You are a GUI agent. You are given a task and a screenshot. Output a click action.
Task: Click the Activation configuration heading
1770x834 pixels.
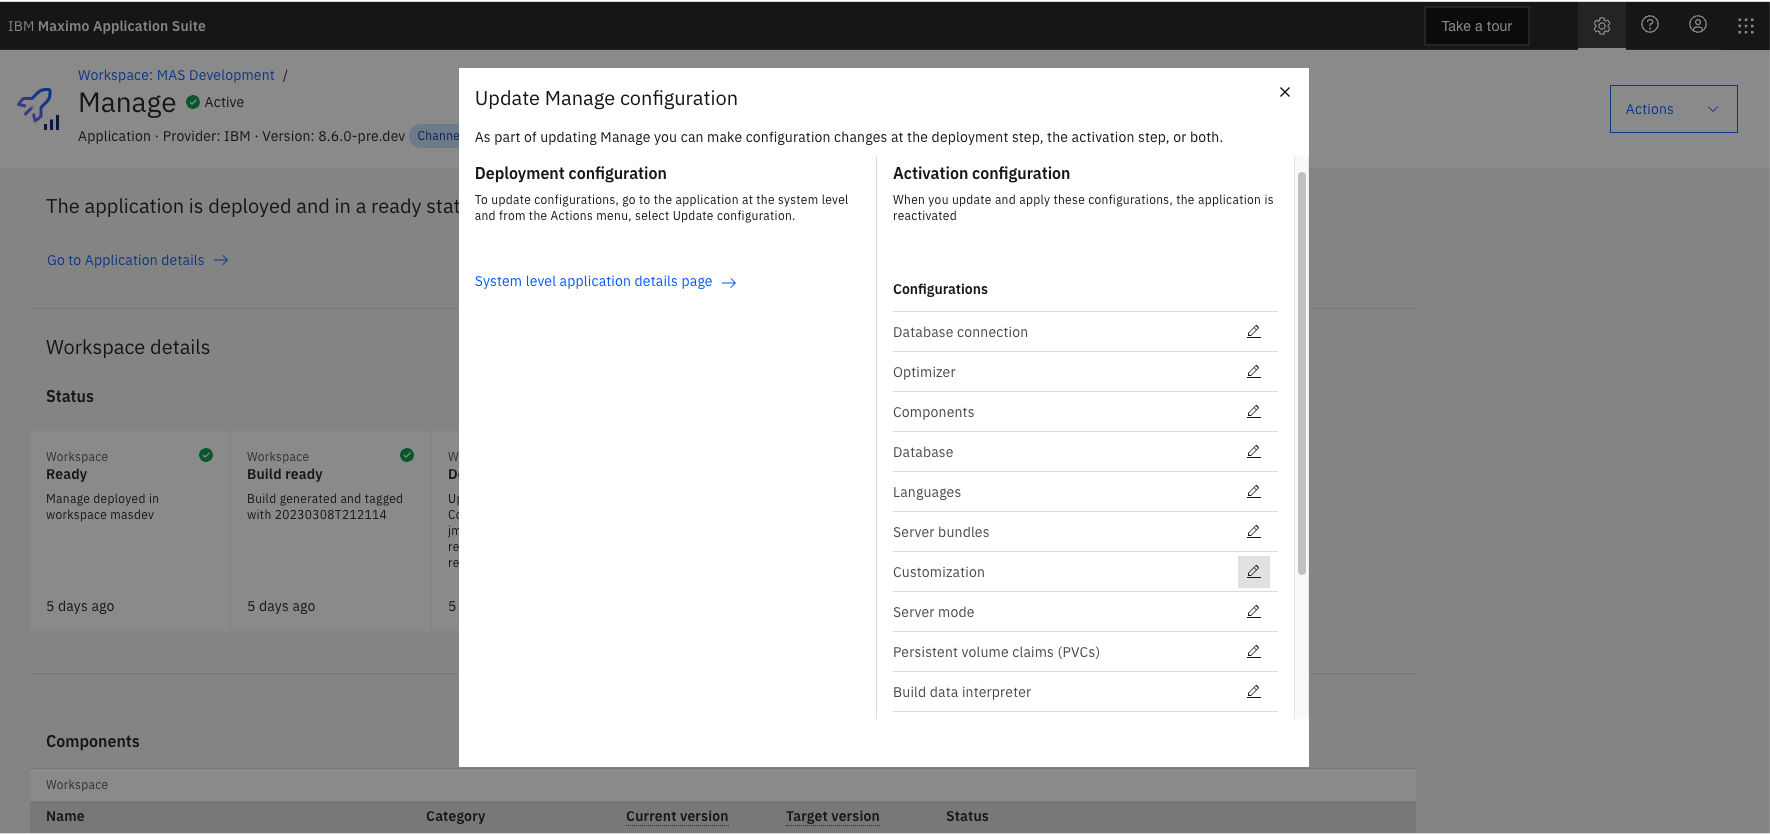(x=981, y=173)
